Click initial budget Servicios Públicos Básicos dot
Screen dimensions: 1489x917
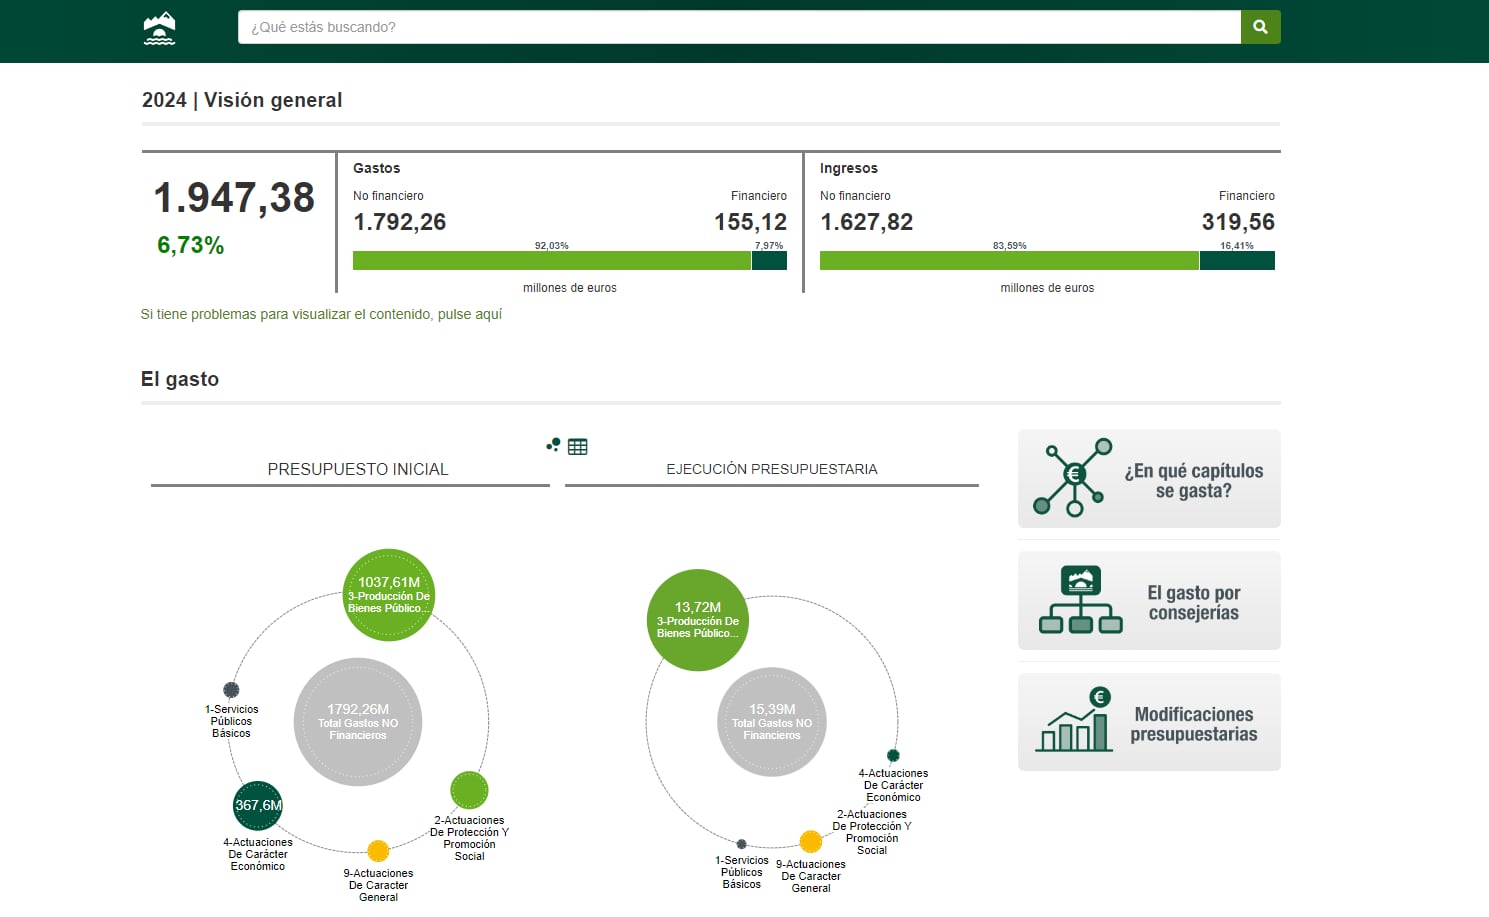coord(231,690)
